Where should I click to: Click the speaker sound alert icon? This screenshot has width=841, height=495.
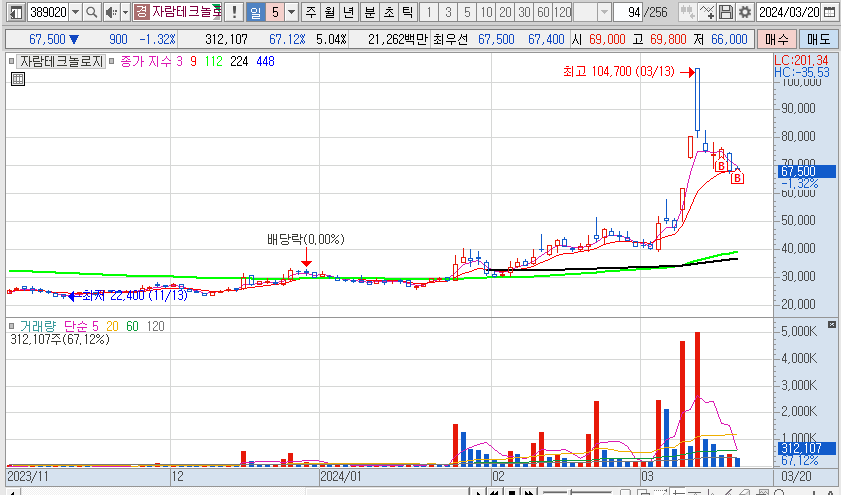click(110, 12)
